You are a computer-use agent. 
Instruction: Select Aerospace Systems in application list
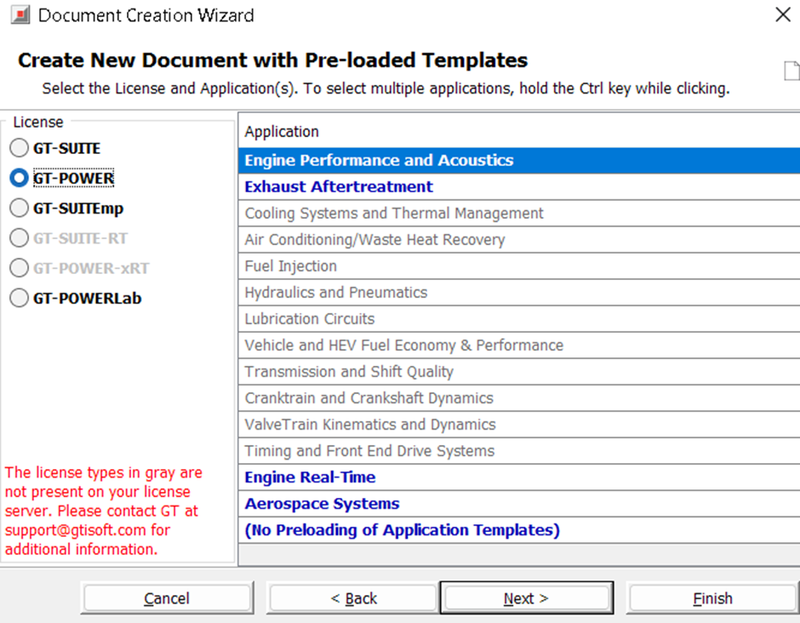(x=519, y=504)
